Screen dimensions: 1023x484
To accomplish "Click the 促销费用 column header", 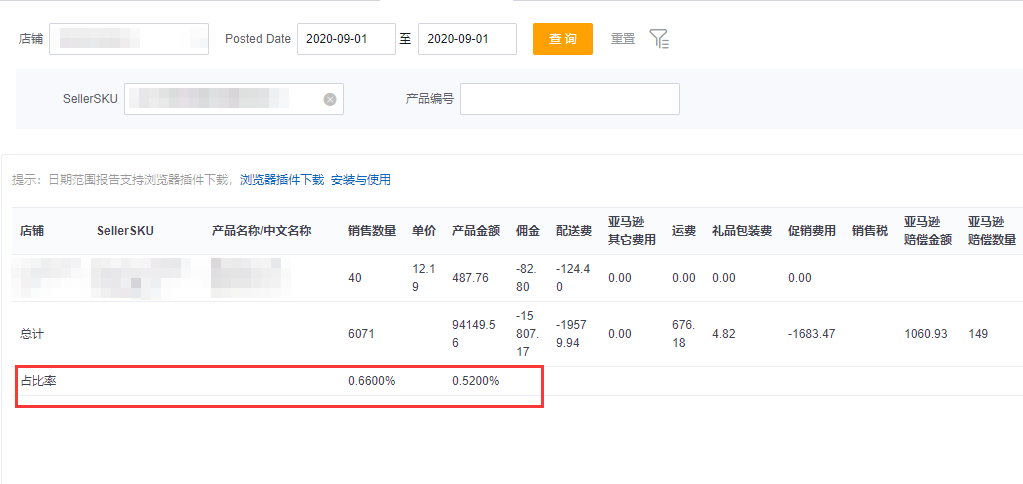I will coord(812,231).
